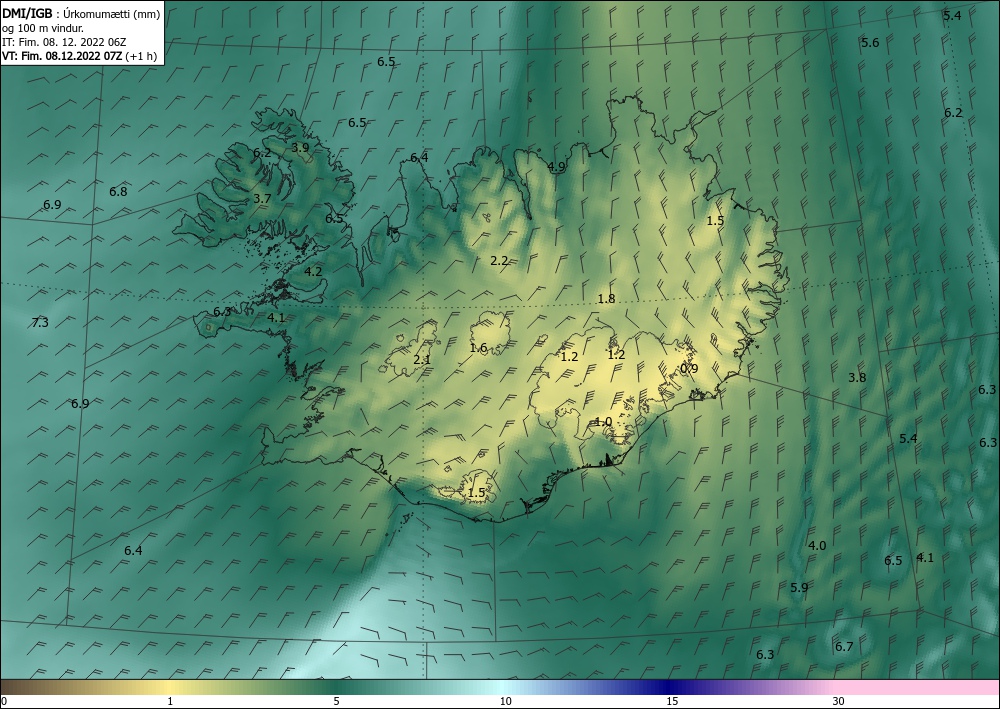The width and height of the screenshot is (1000, 709).
Task: Click the color scale tick label 0
Action: point(4,701)
